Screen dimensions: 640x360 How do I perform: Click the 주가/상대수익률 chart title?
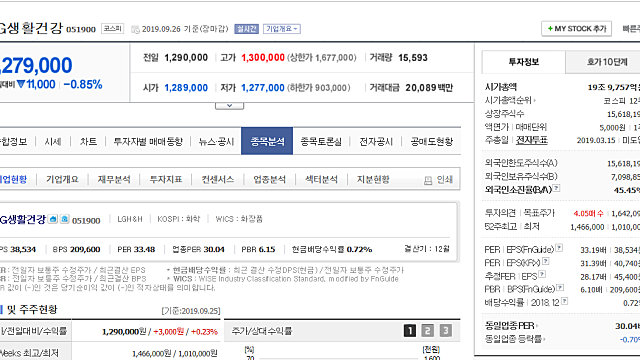click(262, 331)
